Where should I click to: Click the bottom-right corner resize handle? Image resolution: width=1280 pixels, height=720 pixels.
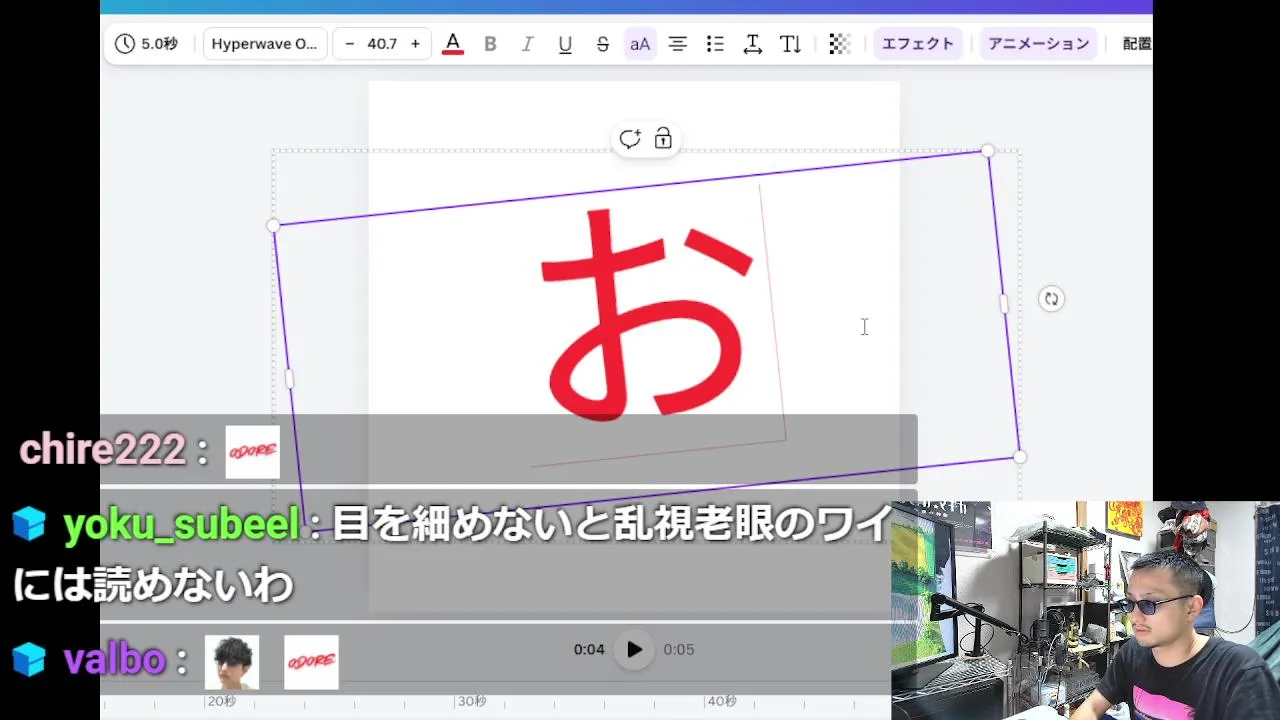(1019, 457)
